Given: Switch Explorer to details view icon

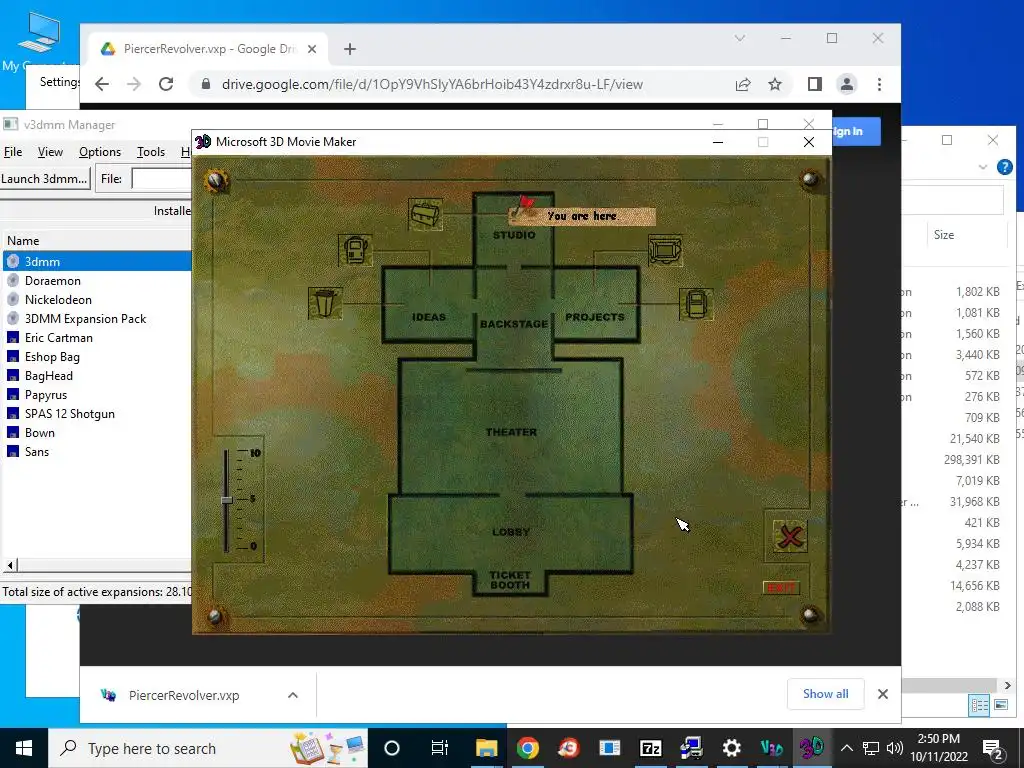Looking at the screenshot, I should coord(979,705).
